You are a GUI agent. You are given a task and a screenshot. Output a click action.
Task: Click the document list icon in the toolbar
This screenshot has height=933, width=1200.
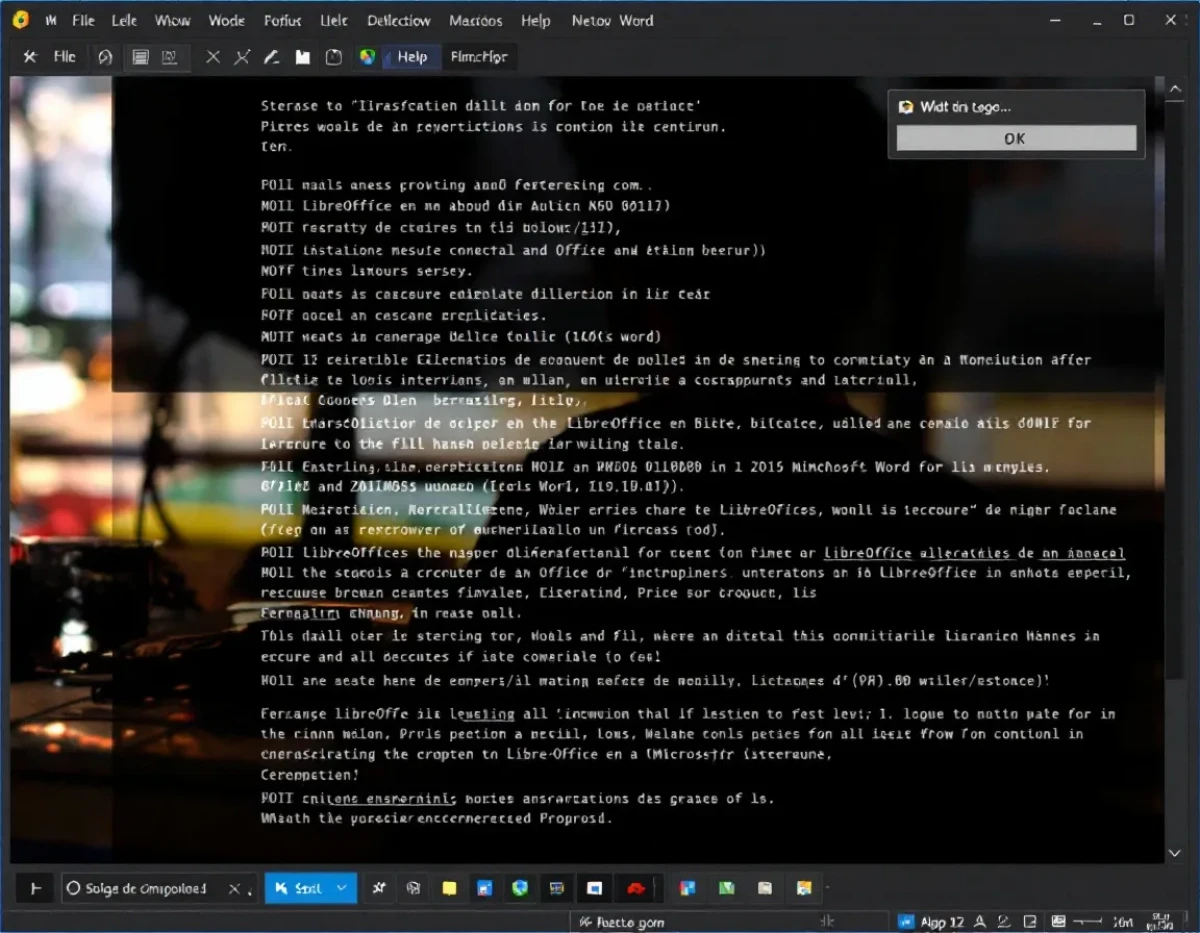[x=141, y=57]
